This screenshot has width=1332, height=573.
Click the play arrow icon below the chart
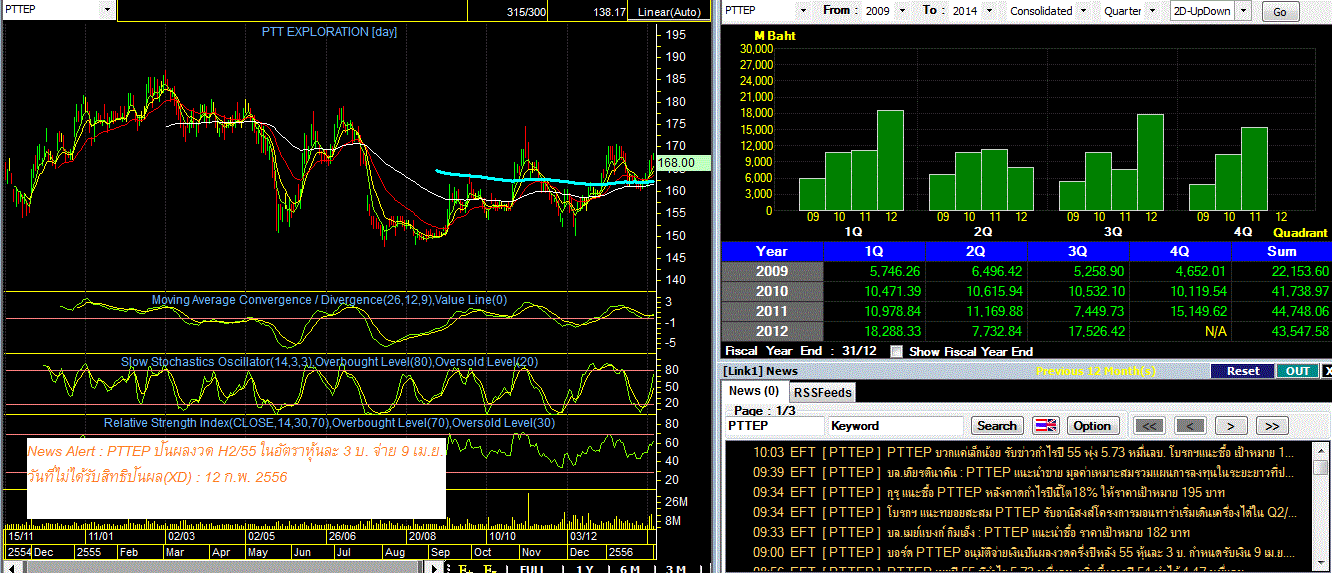(x=433, y=568)
